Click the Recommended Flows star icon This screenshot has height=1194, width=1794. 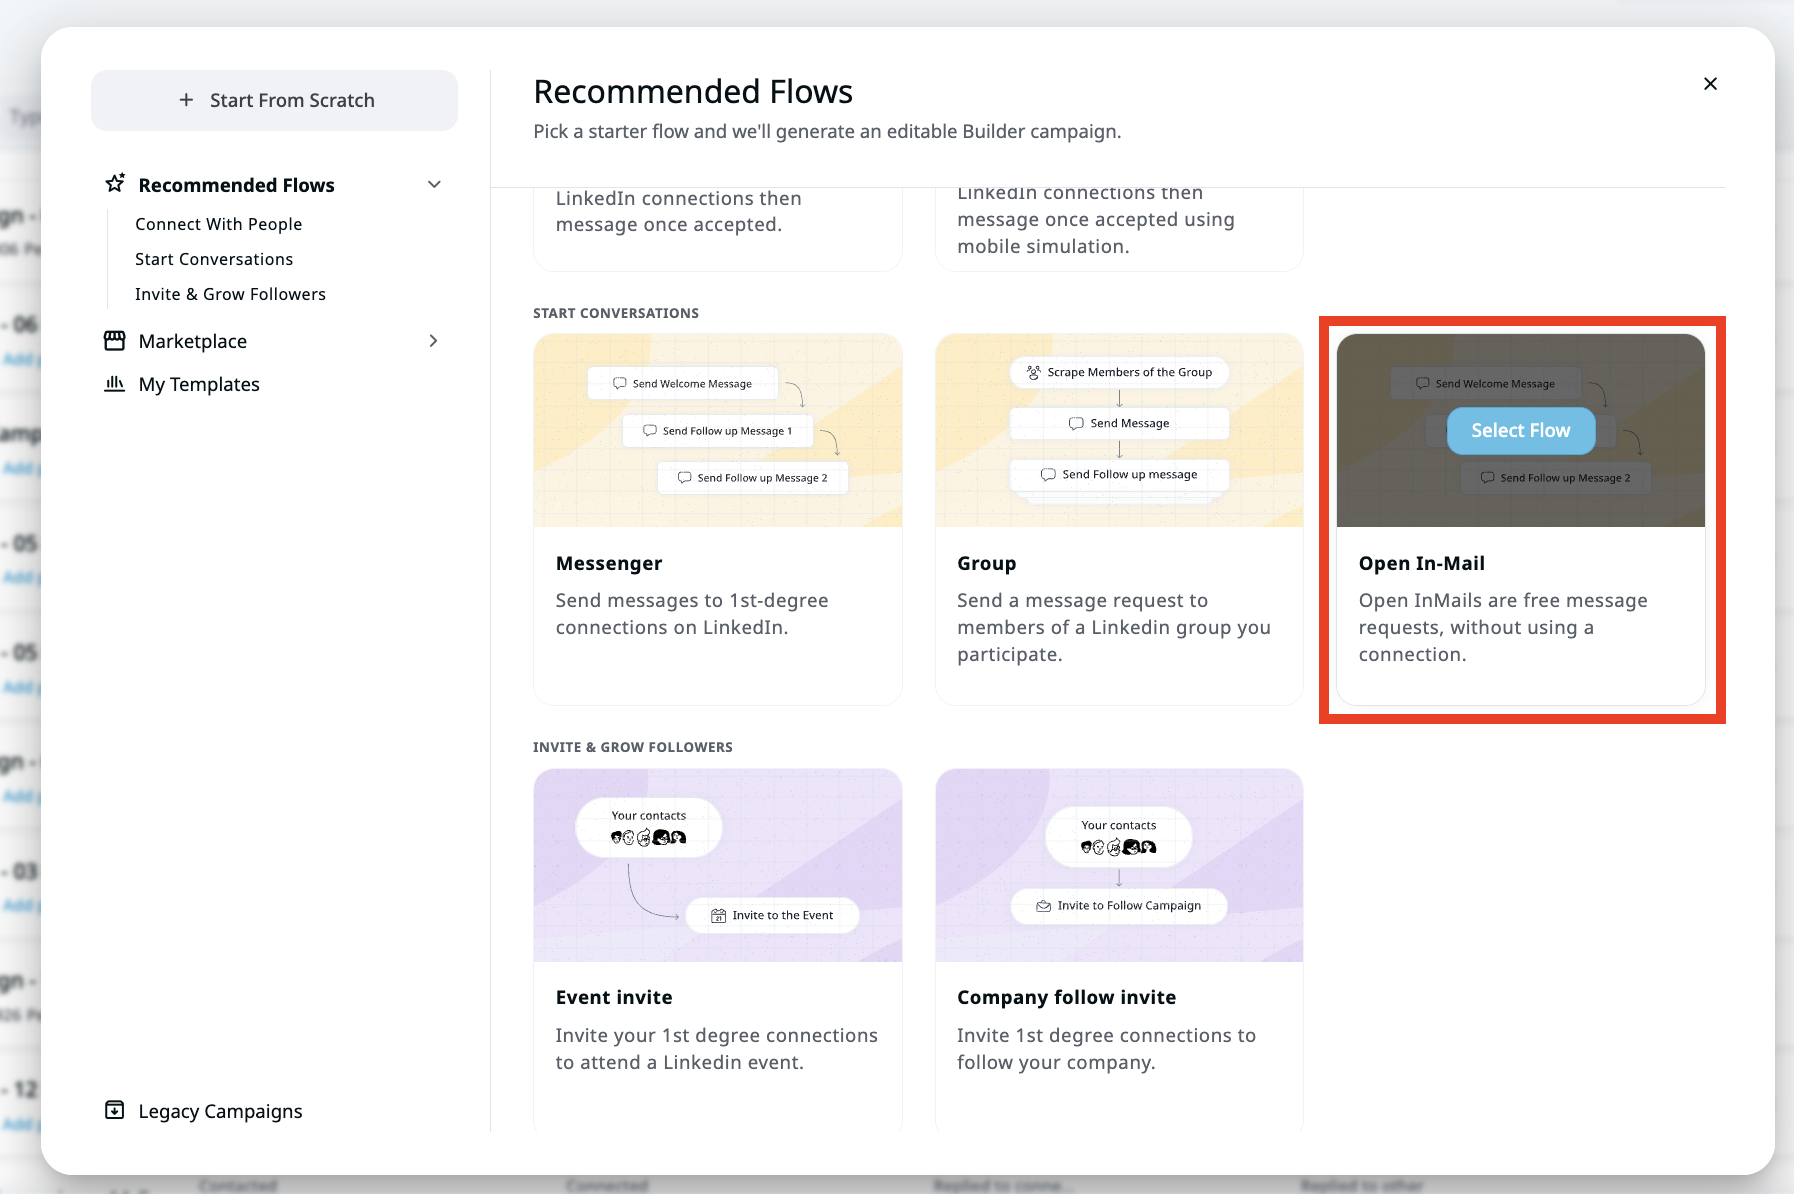click(115, 184)
